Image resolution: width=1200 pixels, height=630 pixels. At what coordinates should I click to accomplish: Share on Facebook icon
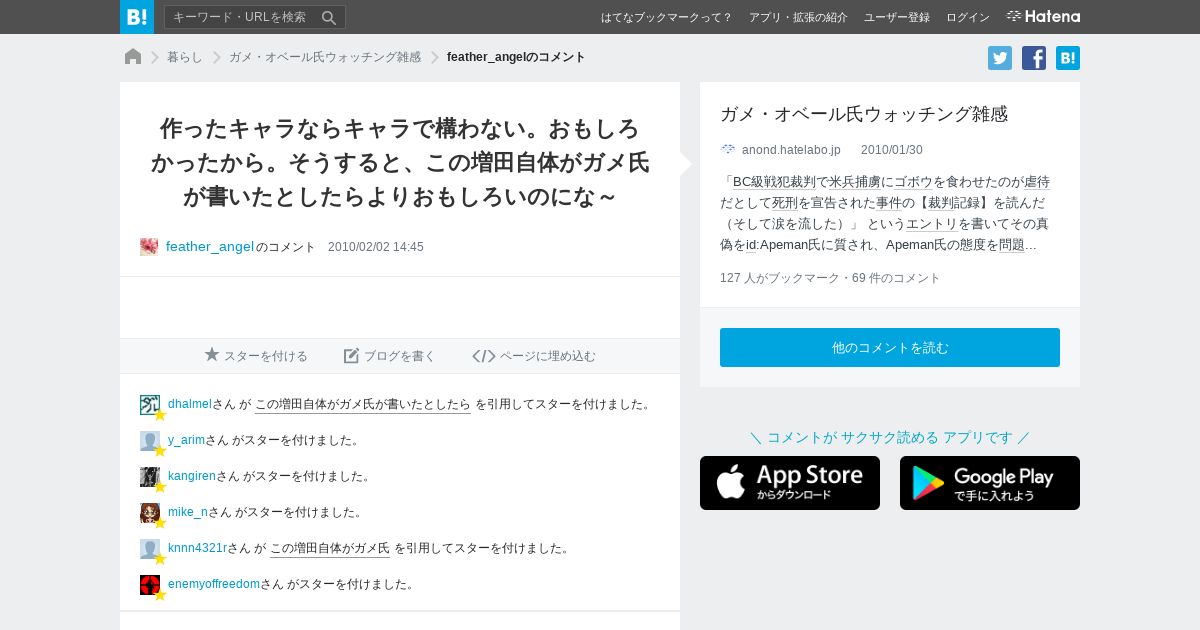pos(1034,58)
